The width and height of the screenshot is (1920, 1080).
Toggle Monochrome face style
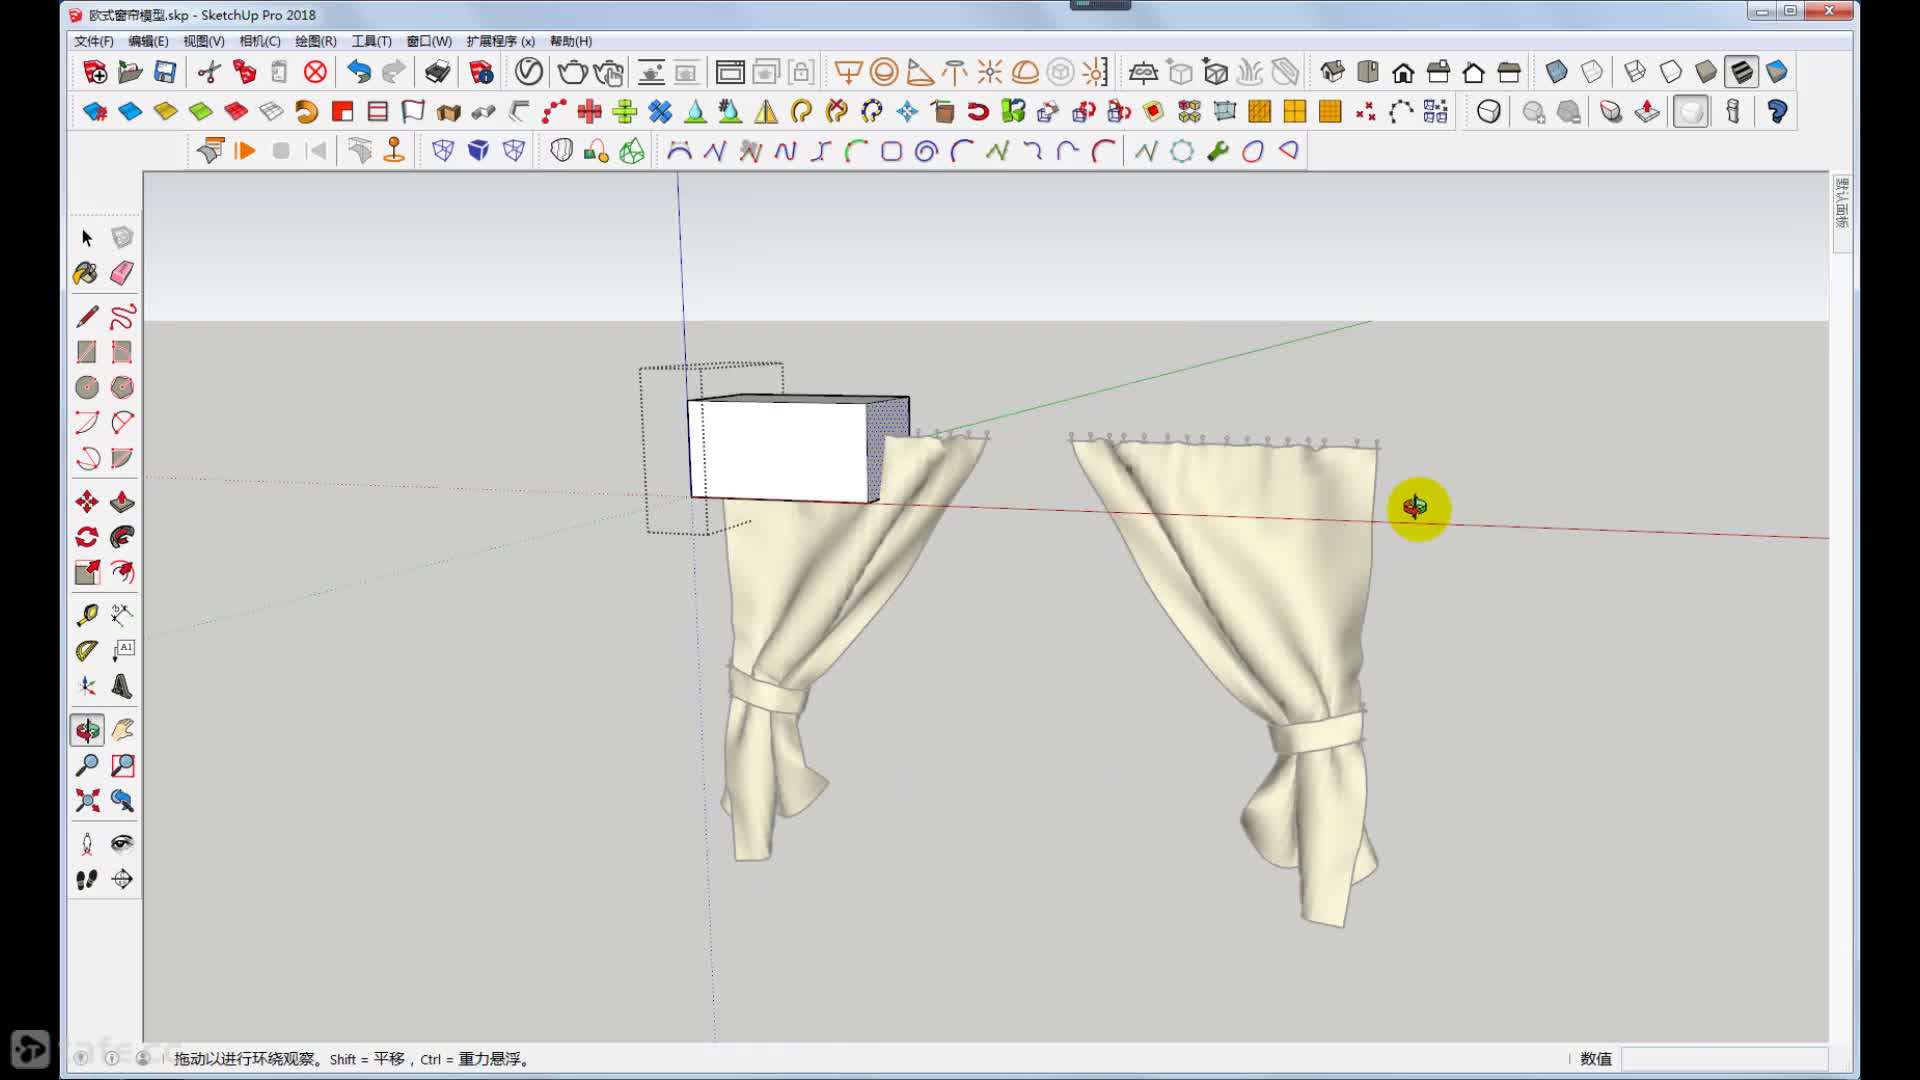[x=1777, y=72]
